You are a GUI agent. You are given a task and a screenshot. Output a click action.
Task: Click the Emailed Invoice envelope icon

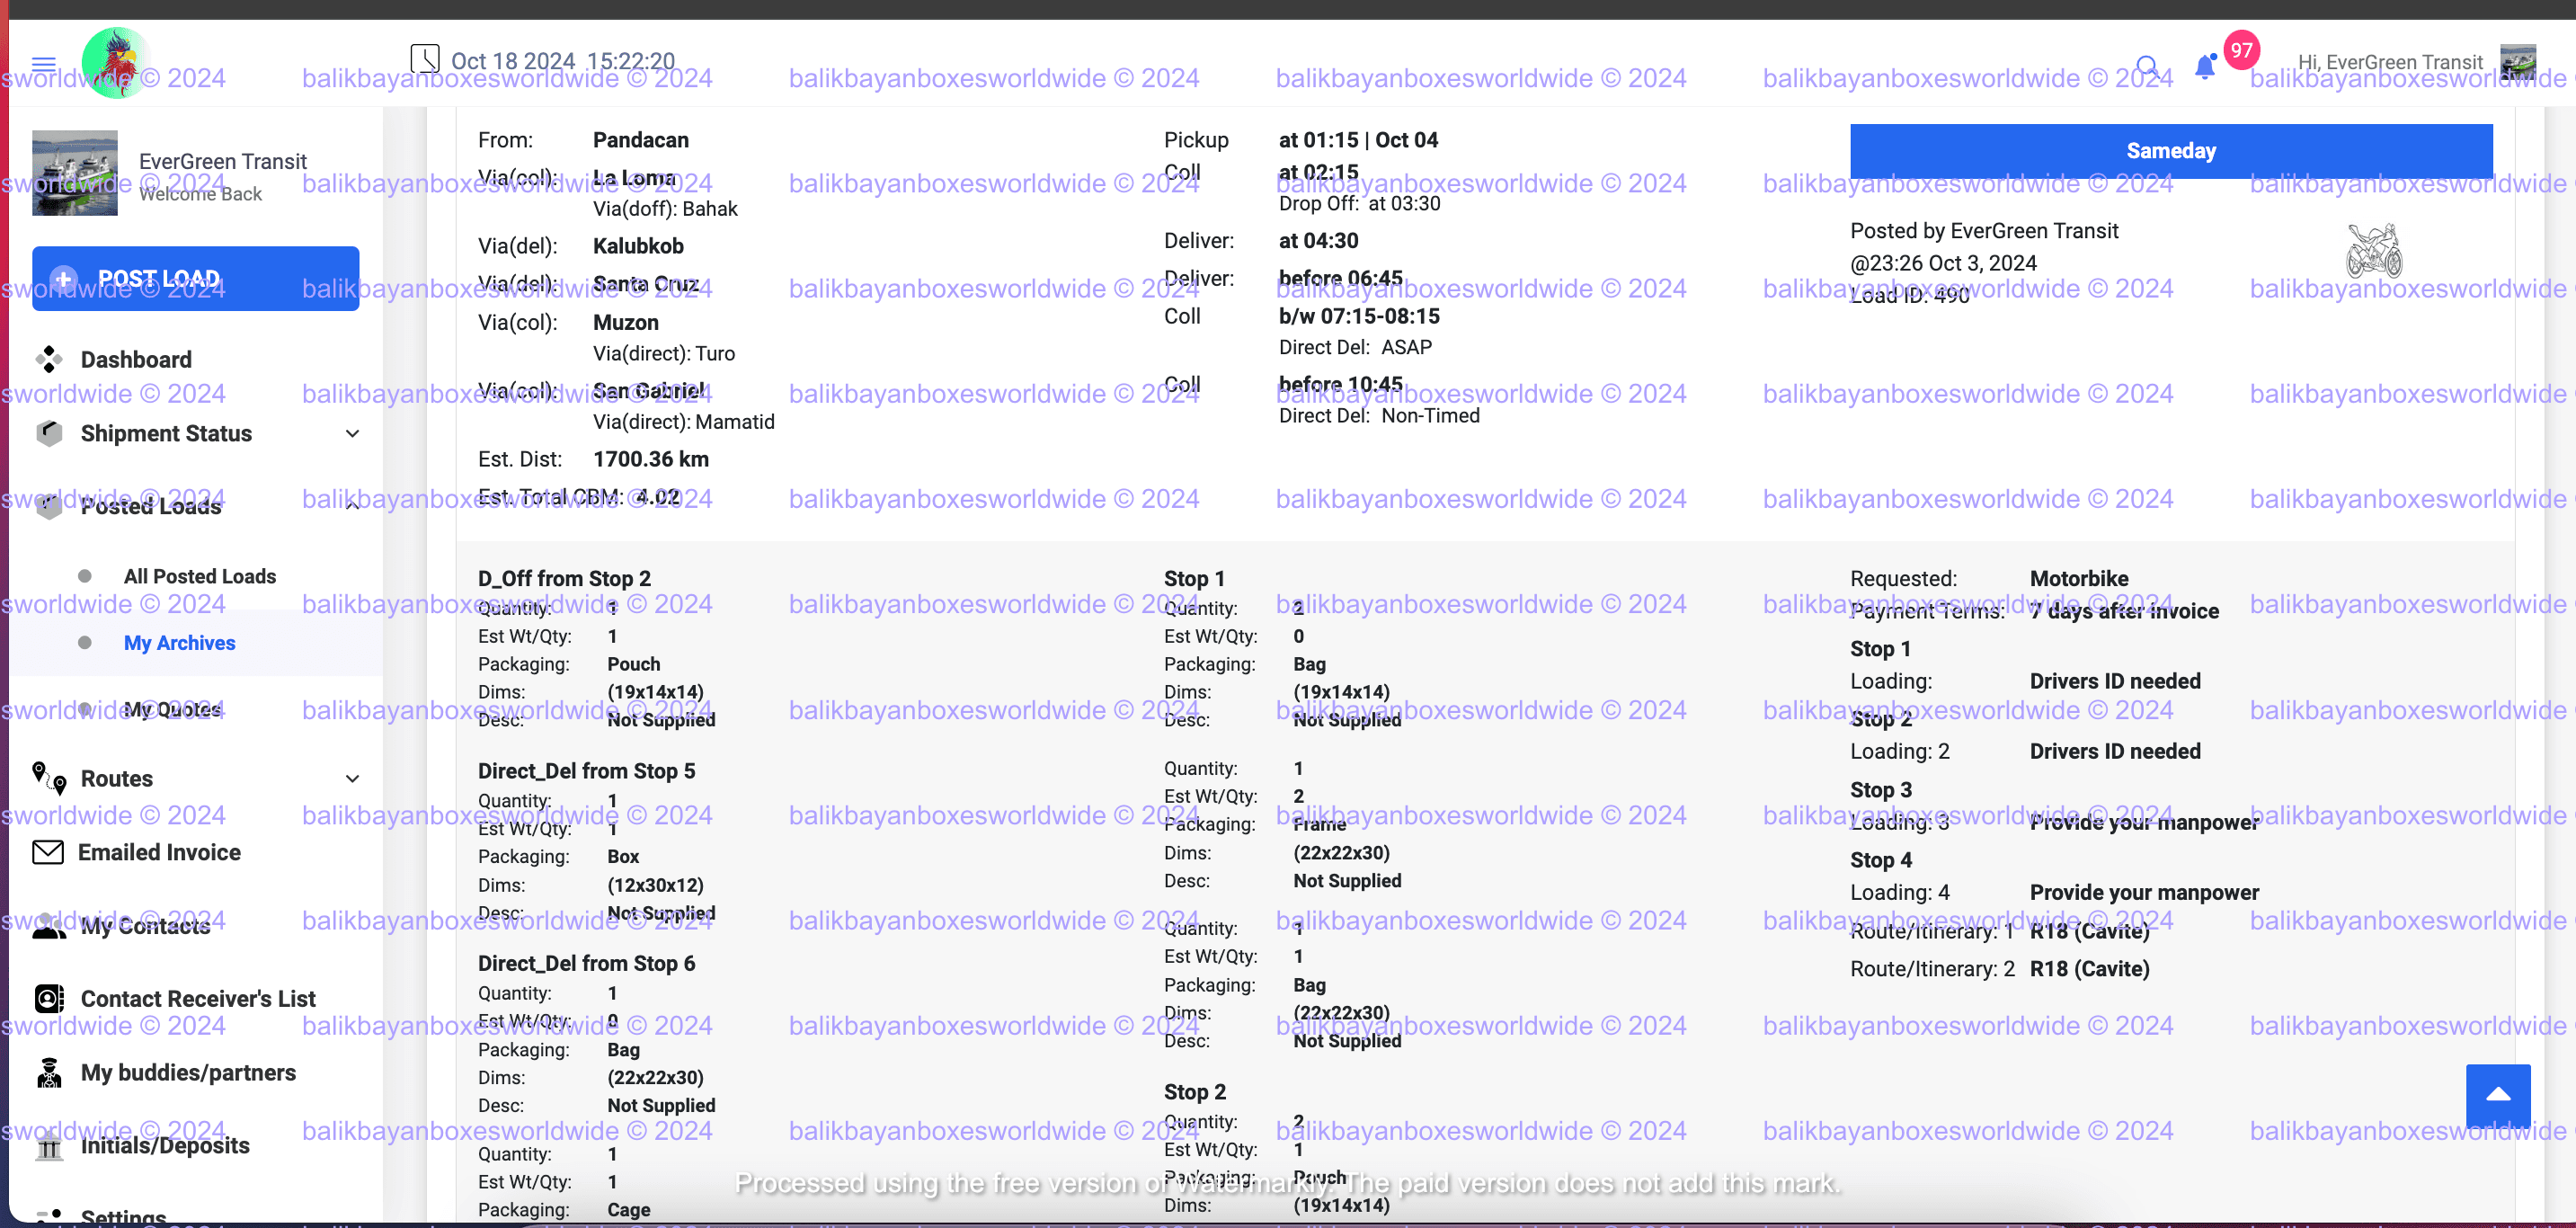coord(48,852)
